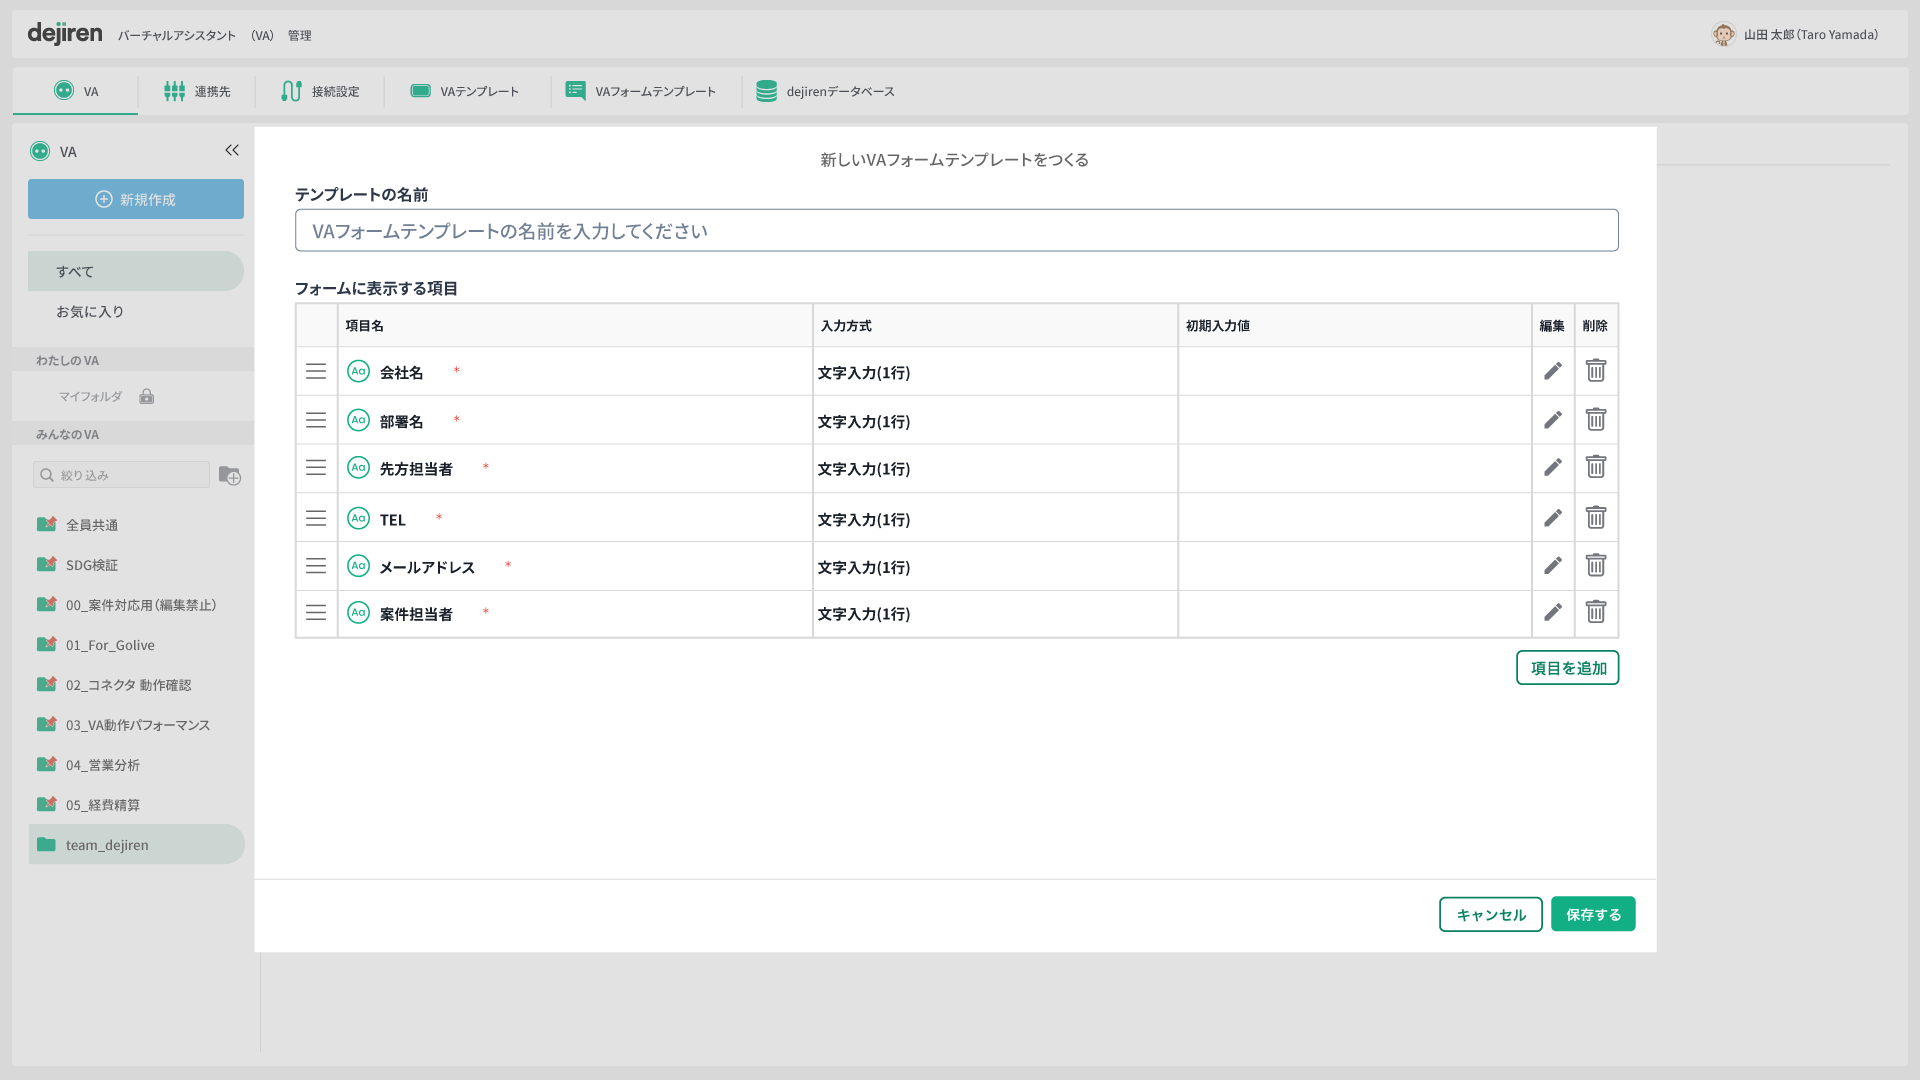
Task: Click the lock icon beside マイフォルダ
Action: point(147,396)
